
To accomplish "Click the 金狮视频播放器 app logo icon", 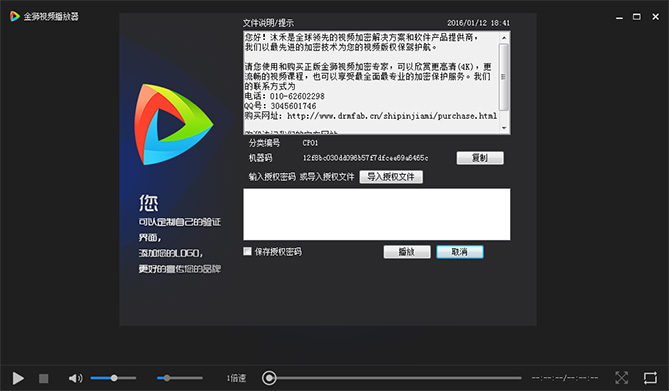I will pos(15,16).
